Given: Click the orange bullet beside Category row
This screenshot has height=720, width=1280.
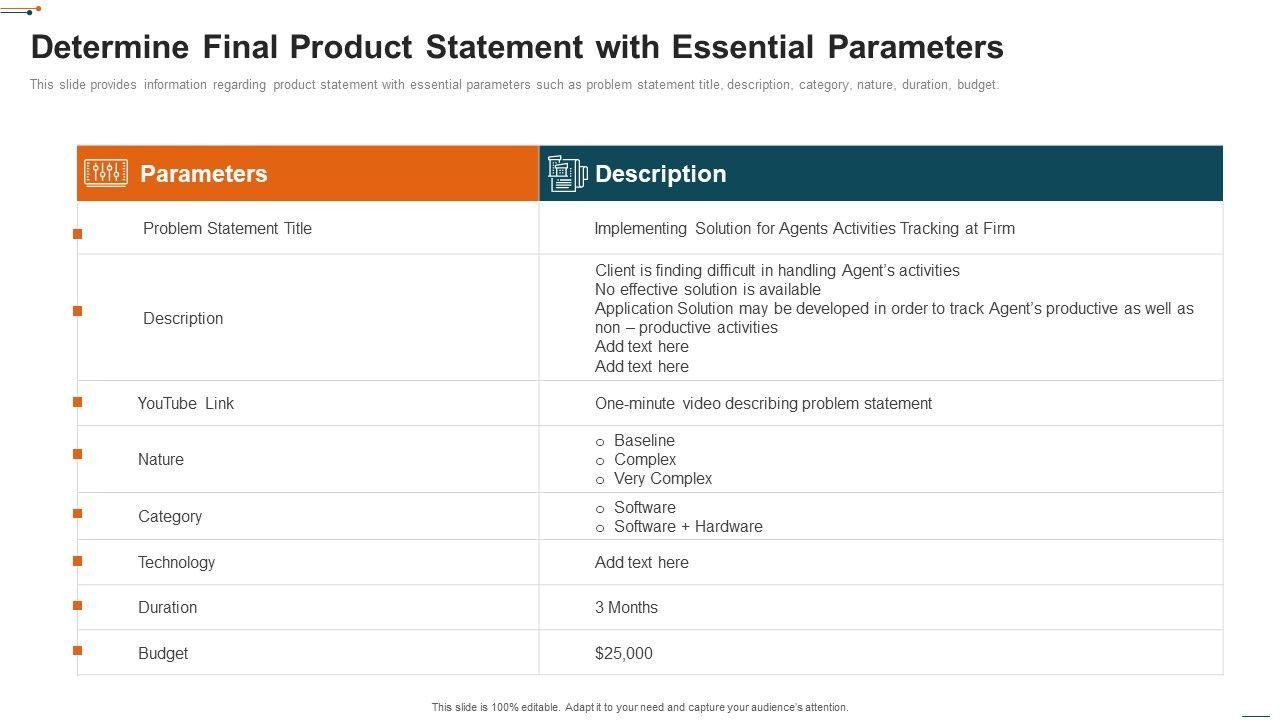Looking at the screenshot, I should pyautogui.click(x=77, y=513).
